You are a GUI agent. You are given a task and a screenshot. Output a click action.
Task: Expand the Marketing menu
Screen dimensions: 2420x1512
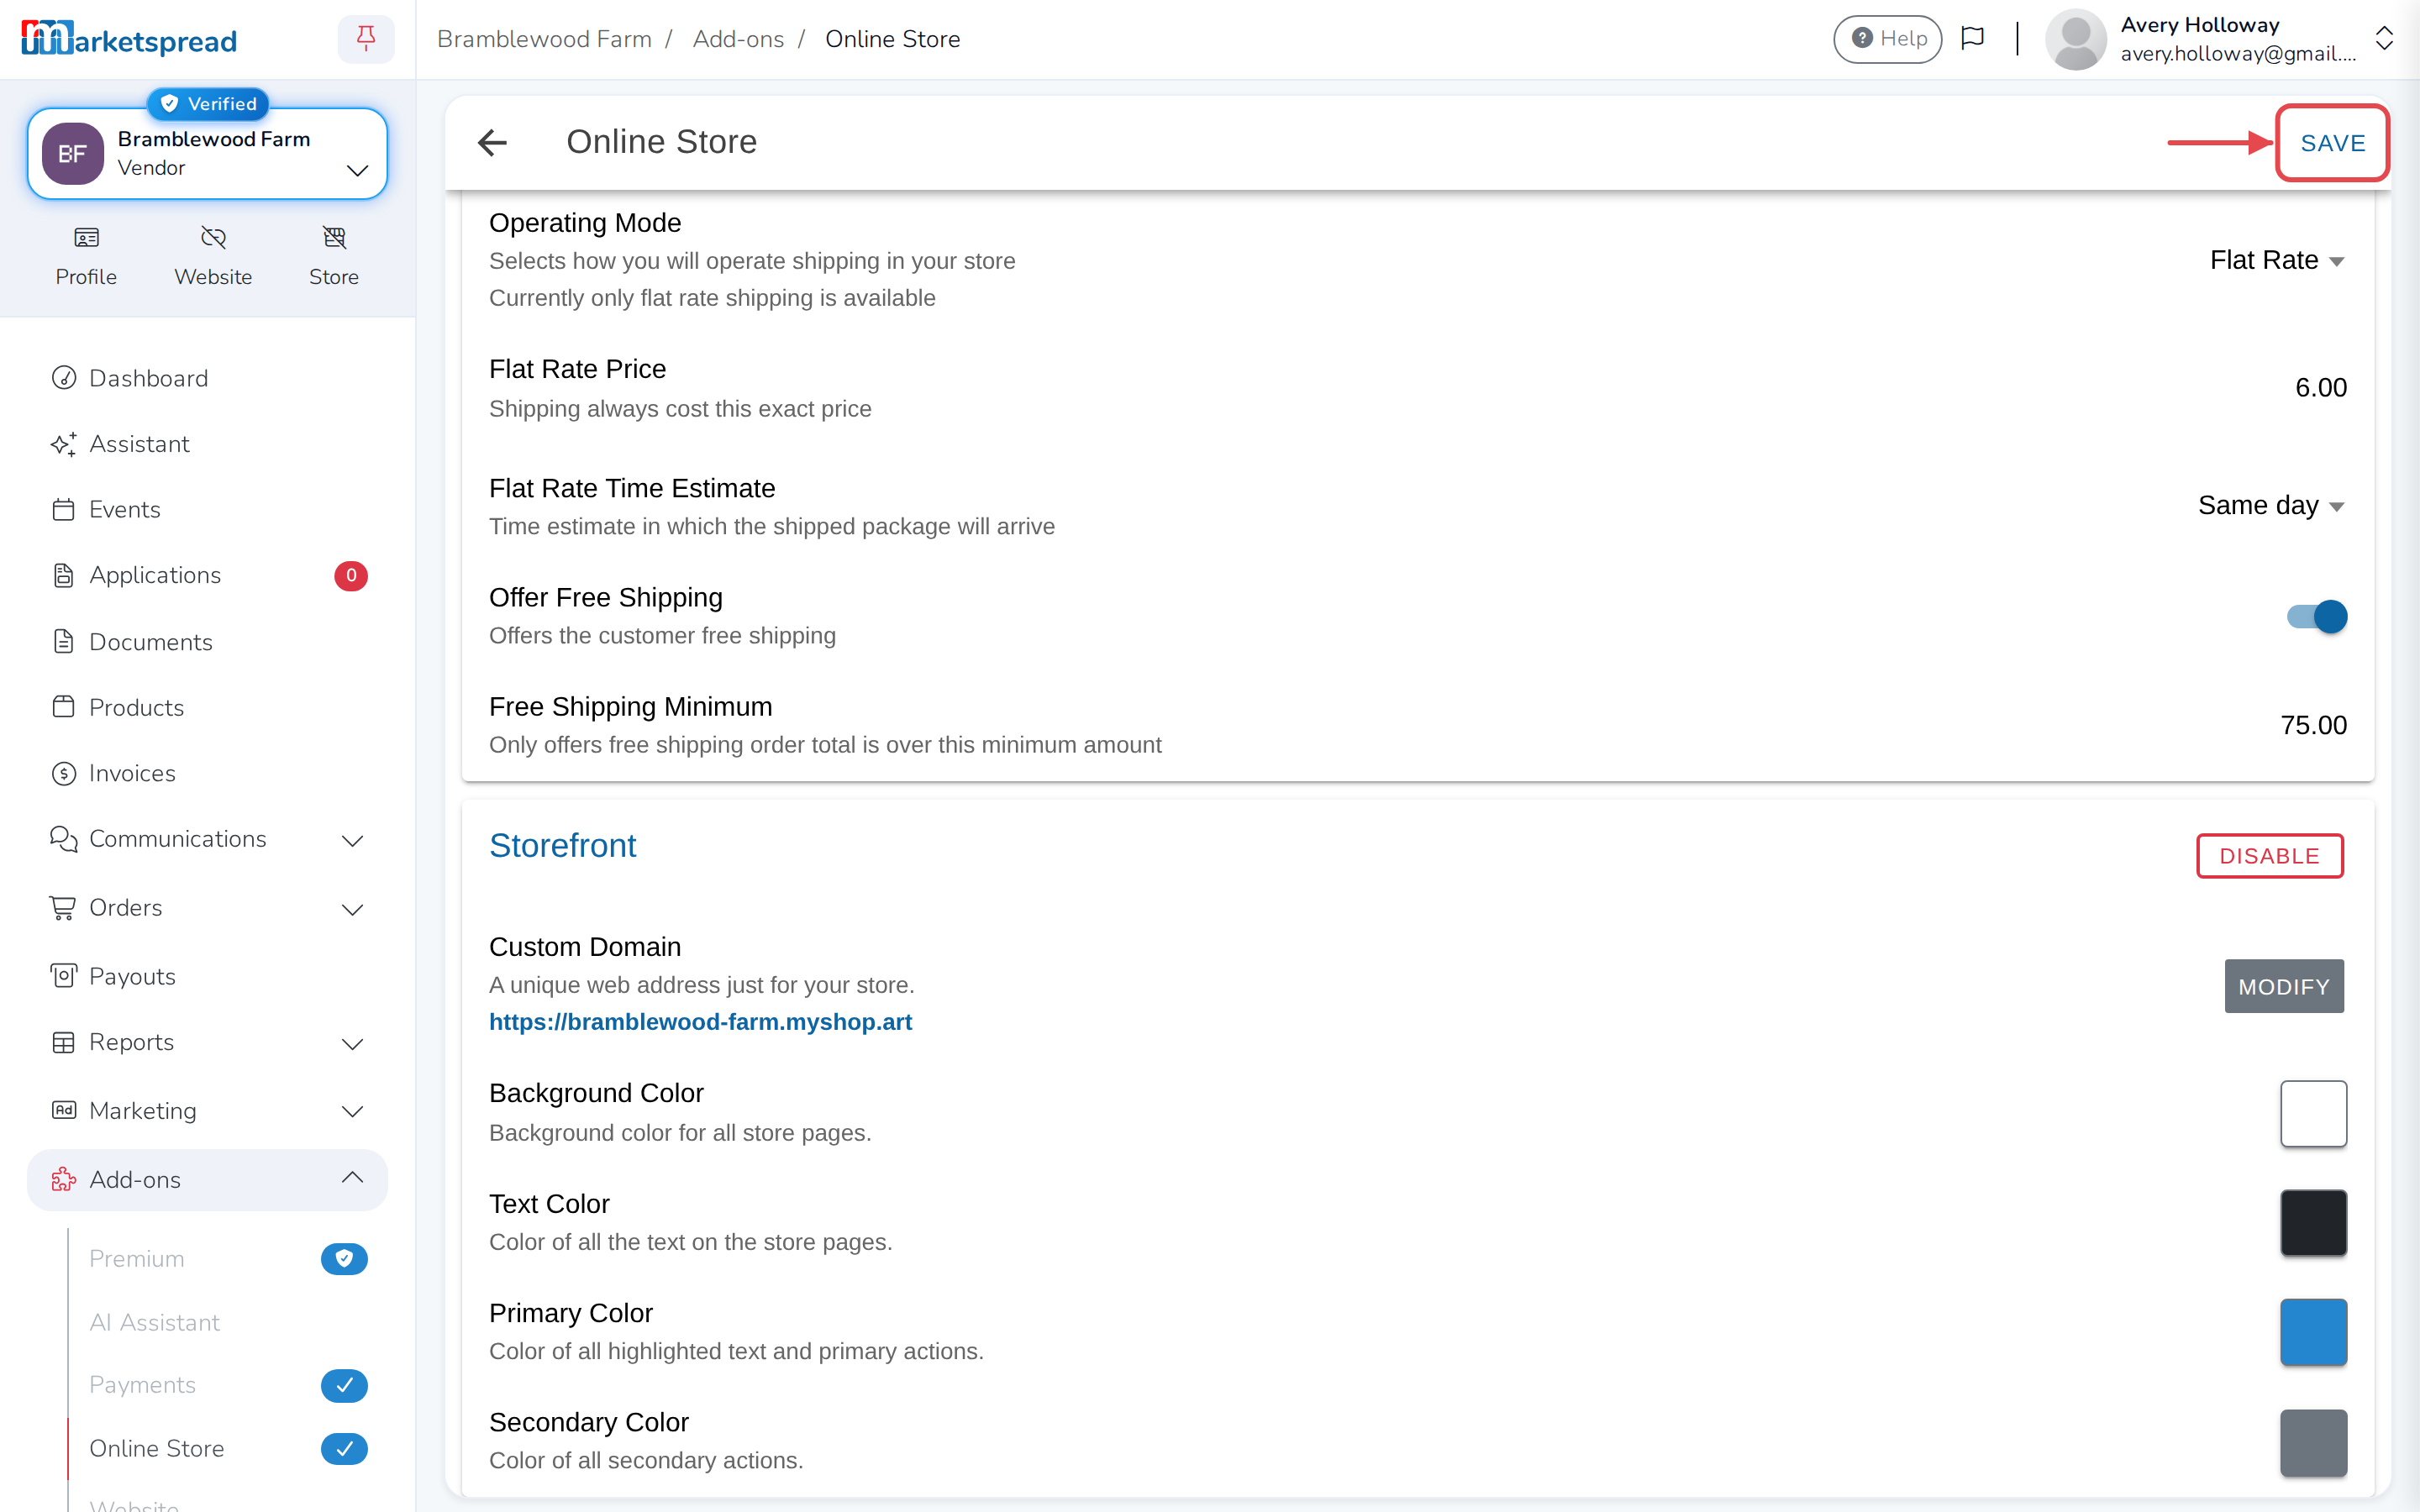pyautogui.click(x=207, y=1111)
